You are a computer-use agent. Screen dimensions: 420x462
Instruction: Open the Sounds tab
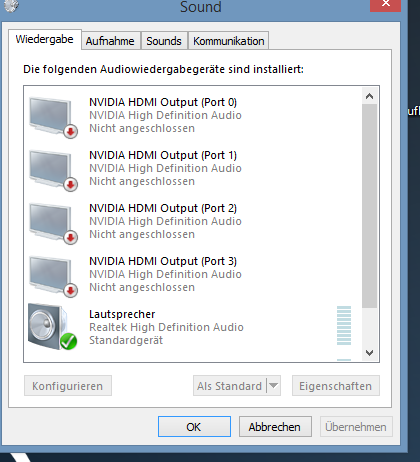click(x=164, y=41)
